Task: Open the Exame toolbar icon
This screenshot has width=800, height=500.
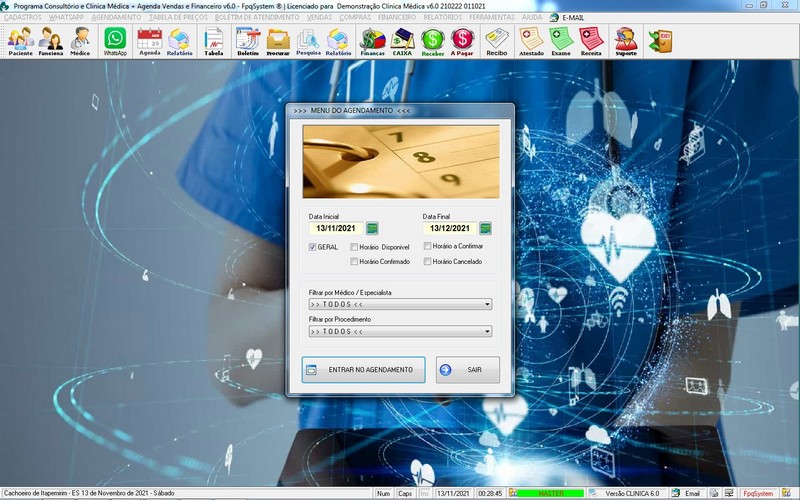Action: pyautogui.click(x=561, y=41)
